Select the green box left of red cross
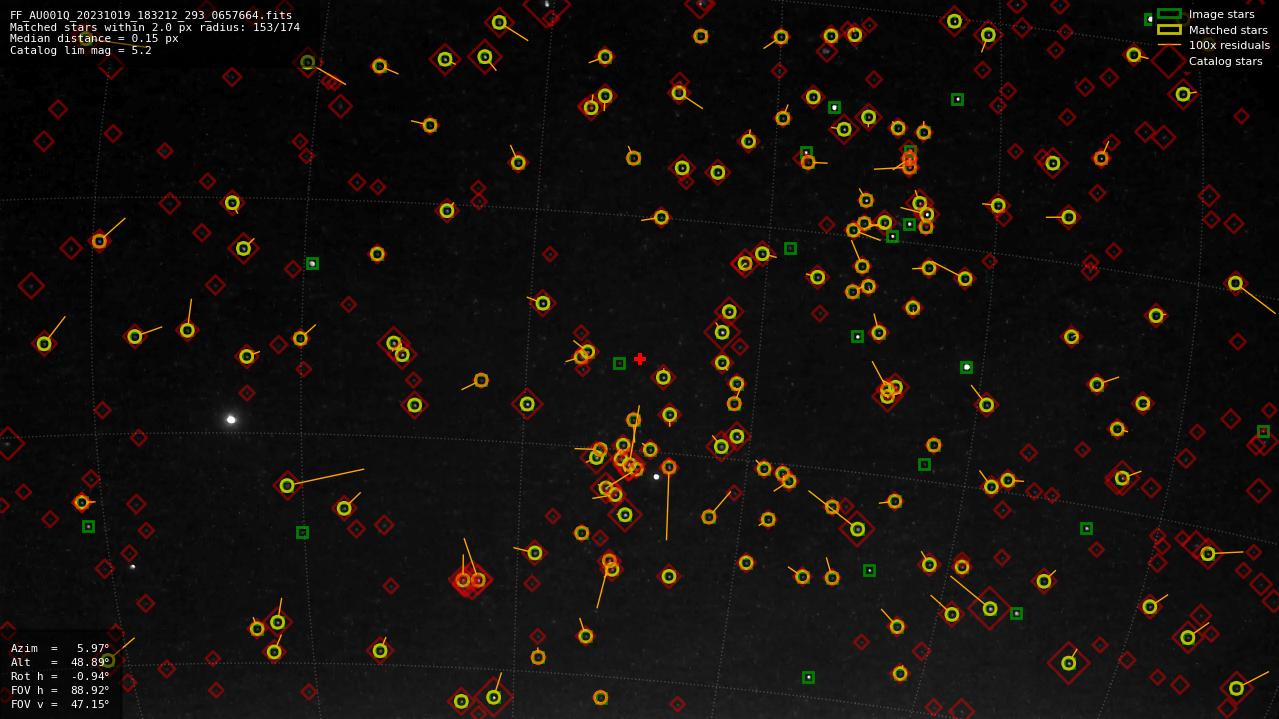This screenshot has width=1279, height=719. [x=619, y=363]
